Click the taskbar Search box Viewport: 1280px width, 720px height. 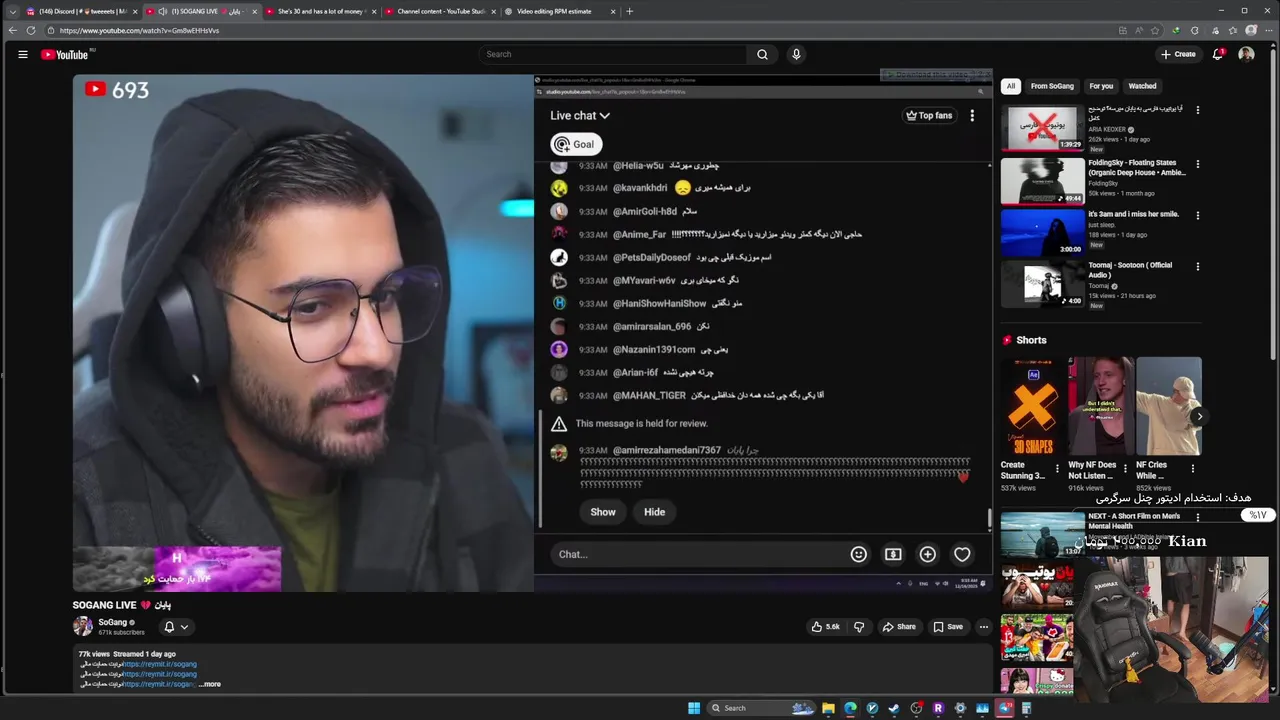point(761,708)
